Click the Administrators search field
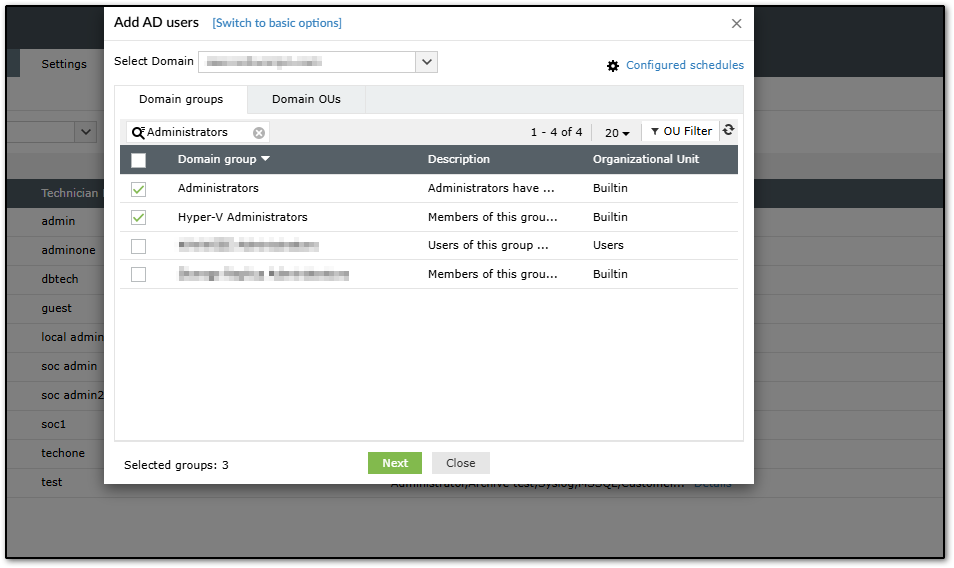 (197, 132)
